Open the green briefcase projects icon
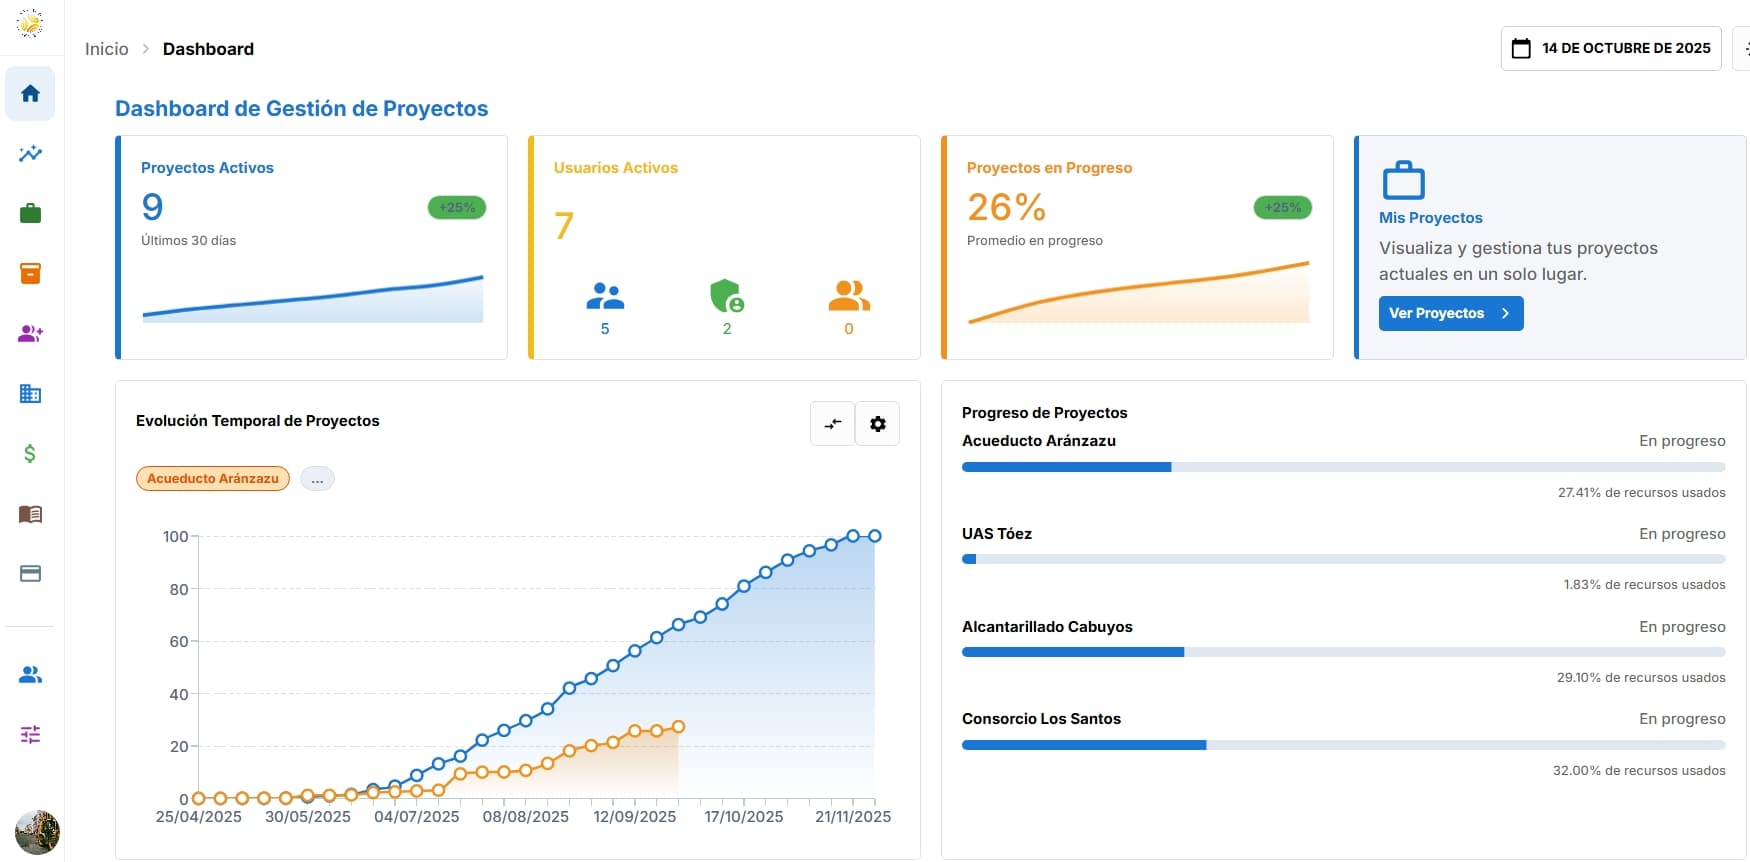The image size is (1750, 862). click(30, 213)
